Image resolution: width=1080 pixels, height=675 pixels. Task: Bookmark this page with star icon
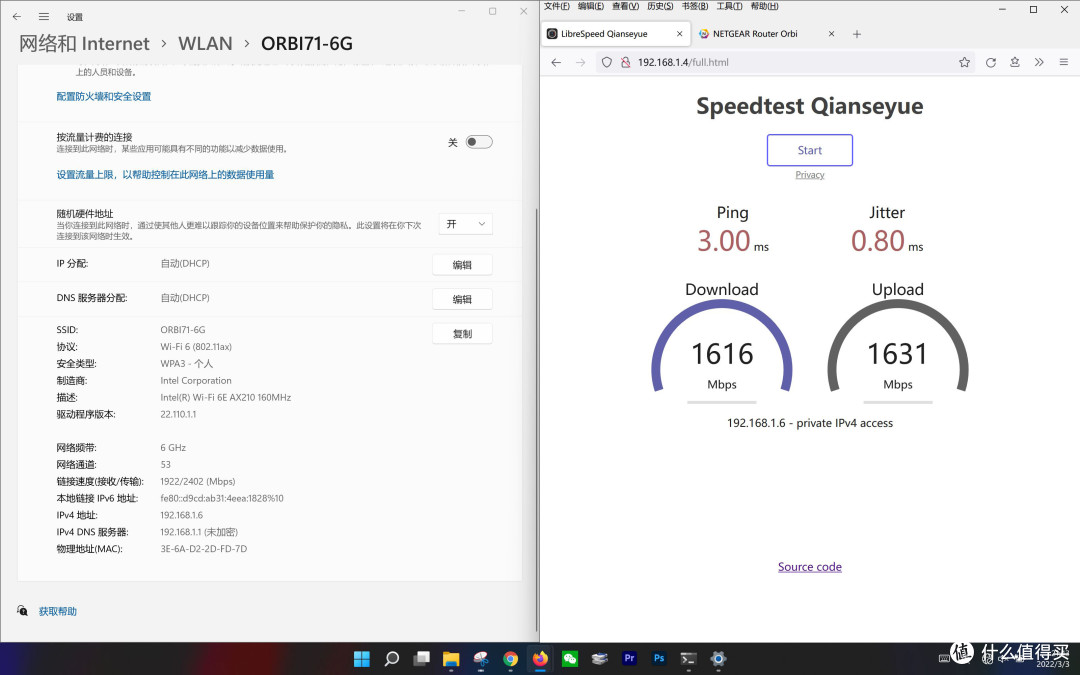[x=964, y=62]
